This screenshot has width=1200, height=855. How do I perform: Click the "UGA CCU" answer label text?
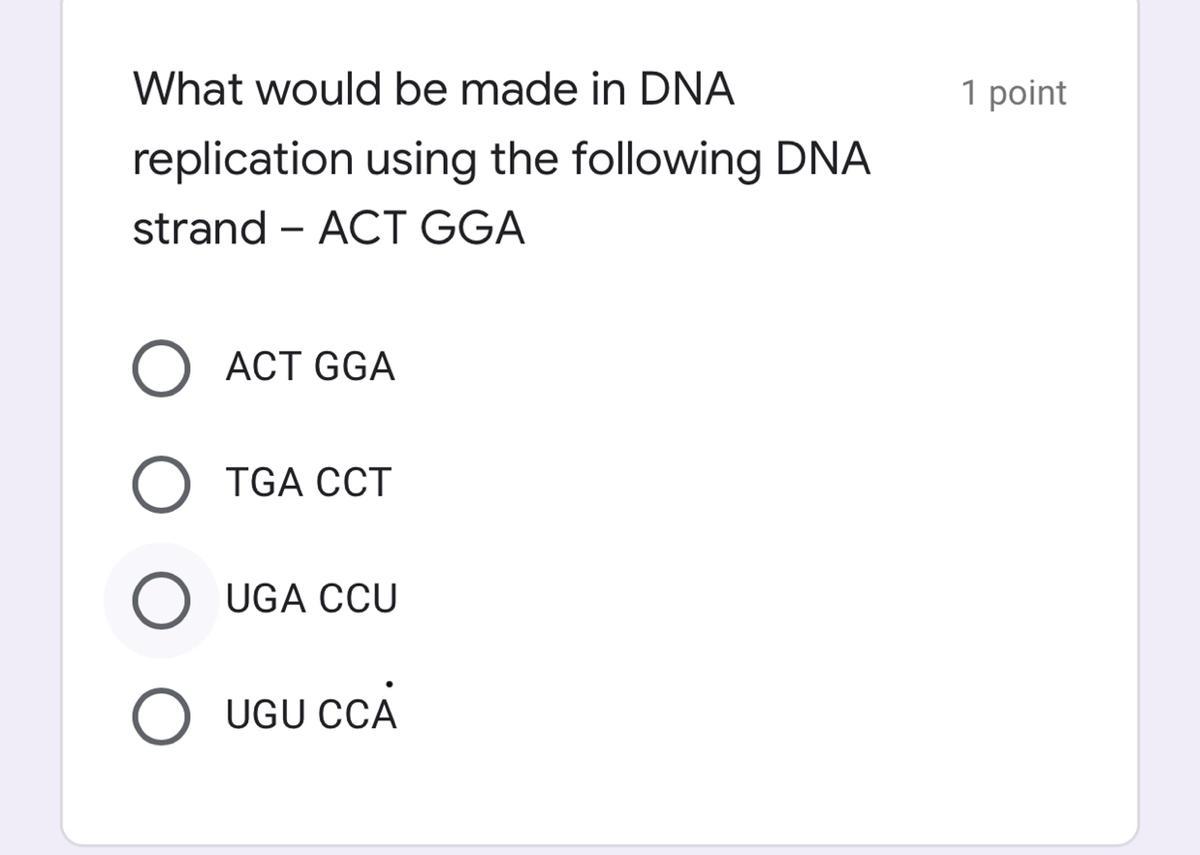click(x=311, y=600)
